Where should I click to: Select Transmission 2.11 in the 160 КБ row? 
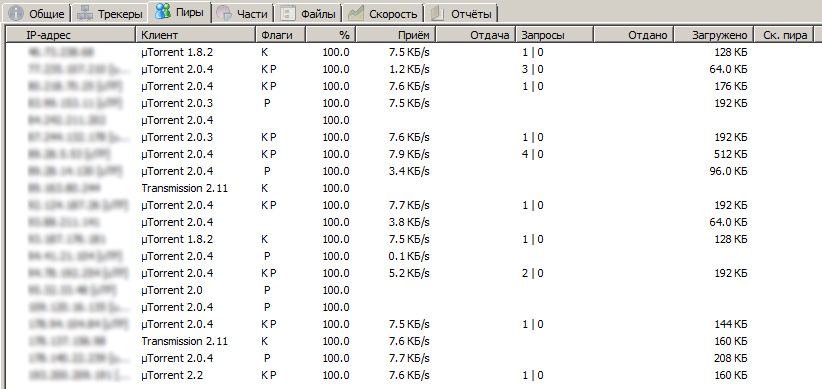(x=185, y=341)
